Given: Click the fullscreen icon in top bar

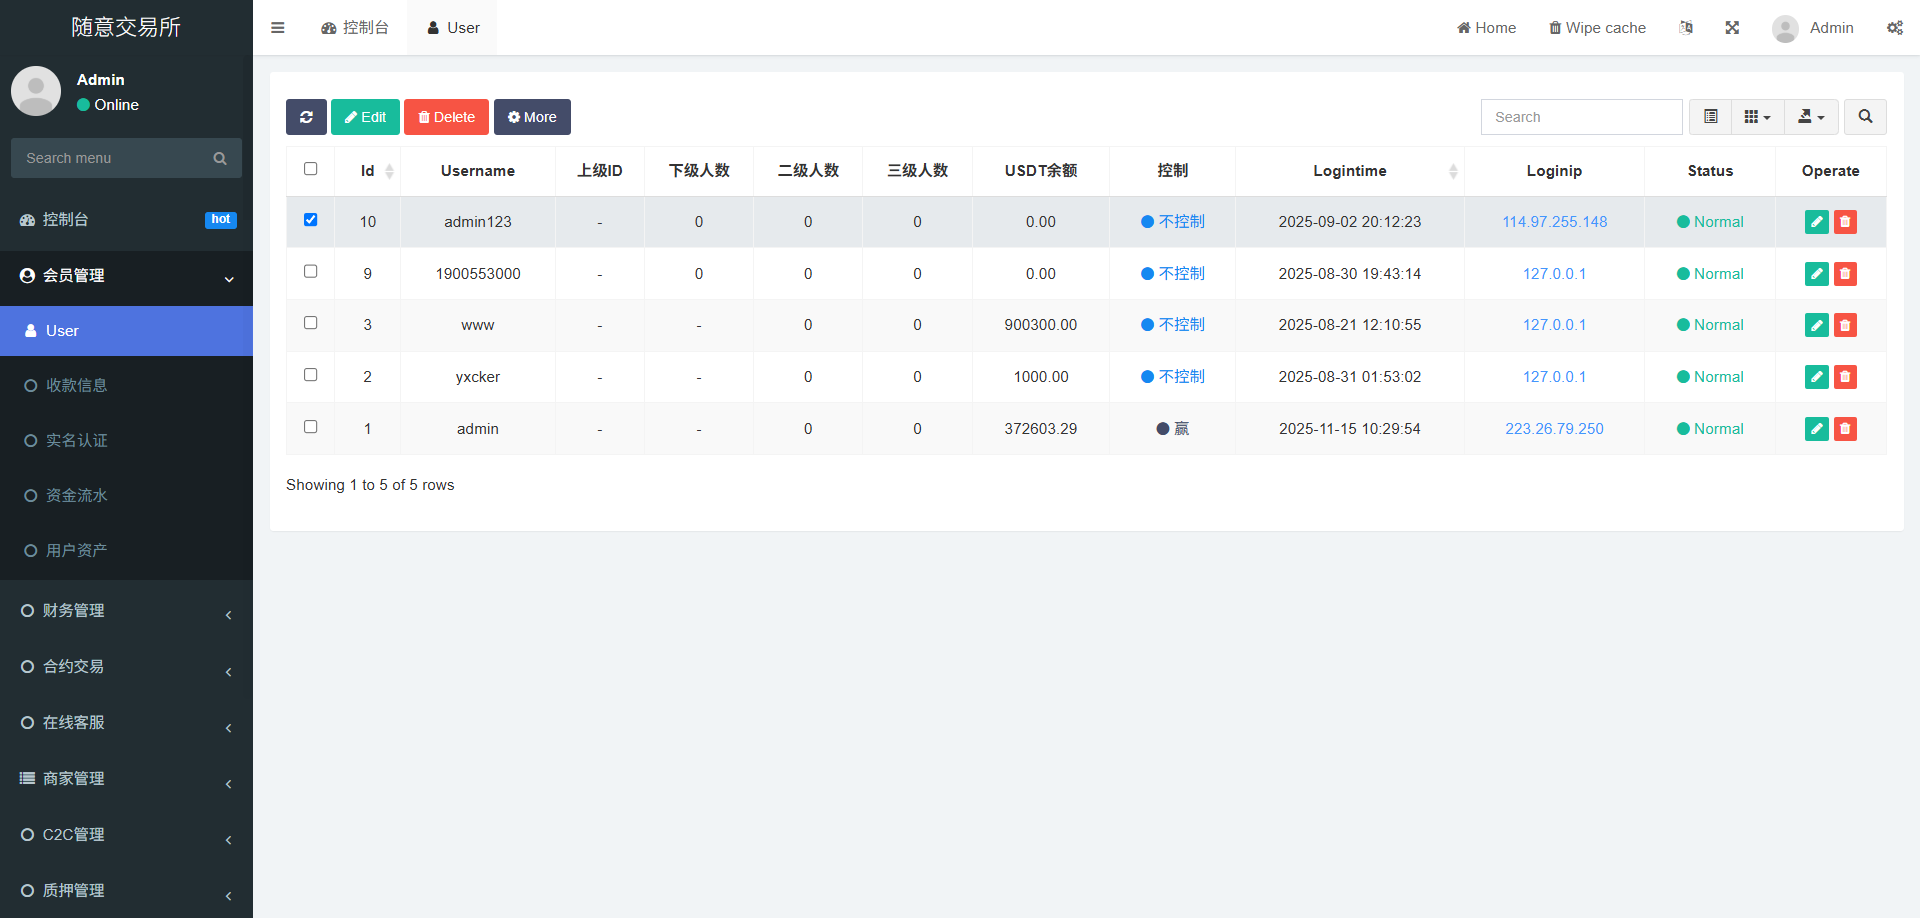Looking at the screenshot, I should [1732, 28].
